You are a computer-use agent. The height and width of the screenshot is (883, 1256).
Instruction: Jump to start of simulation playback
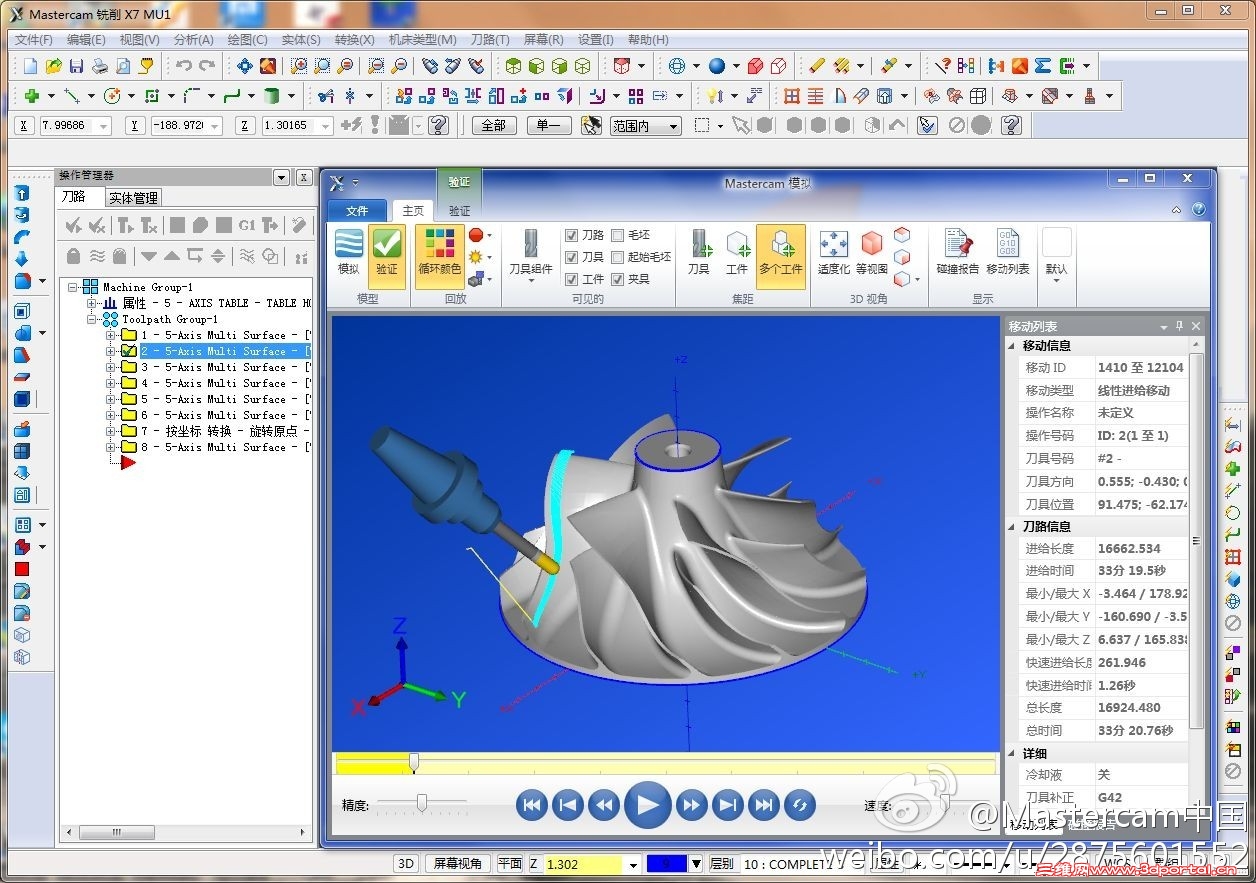point(532,804)
